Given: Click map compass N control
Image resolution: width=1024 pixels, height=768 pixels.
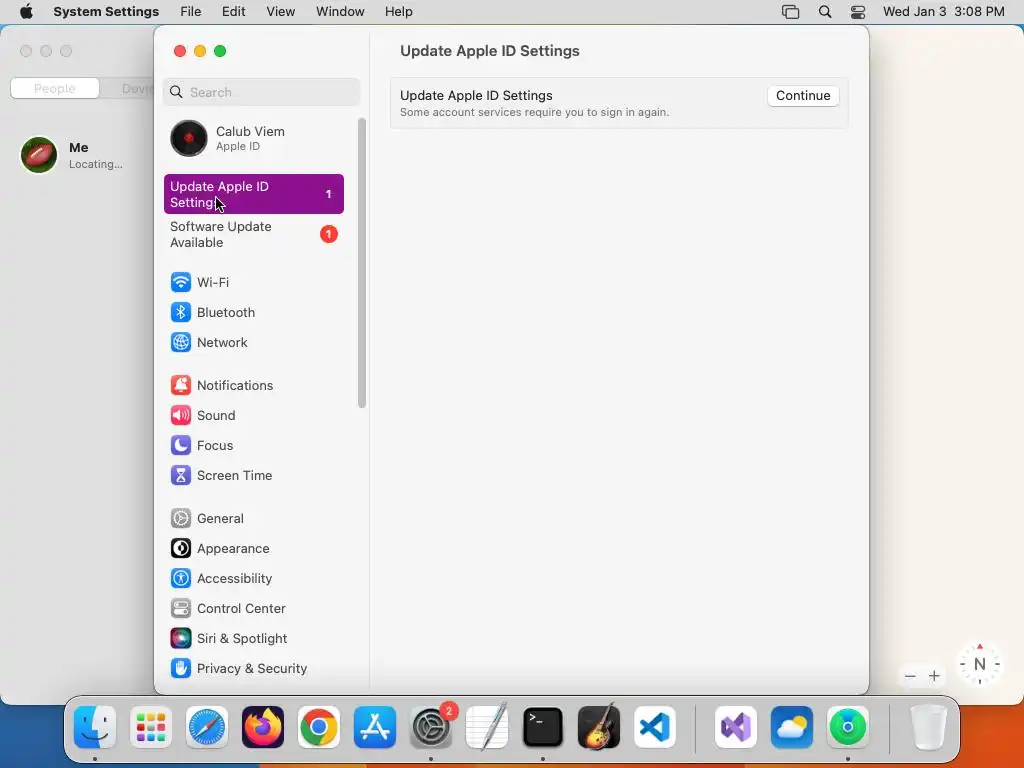Looking at the screenshot, I should pos(980,664).
